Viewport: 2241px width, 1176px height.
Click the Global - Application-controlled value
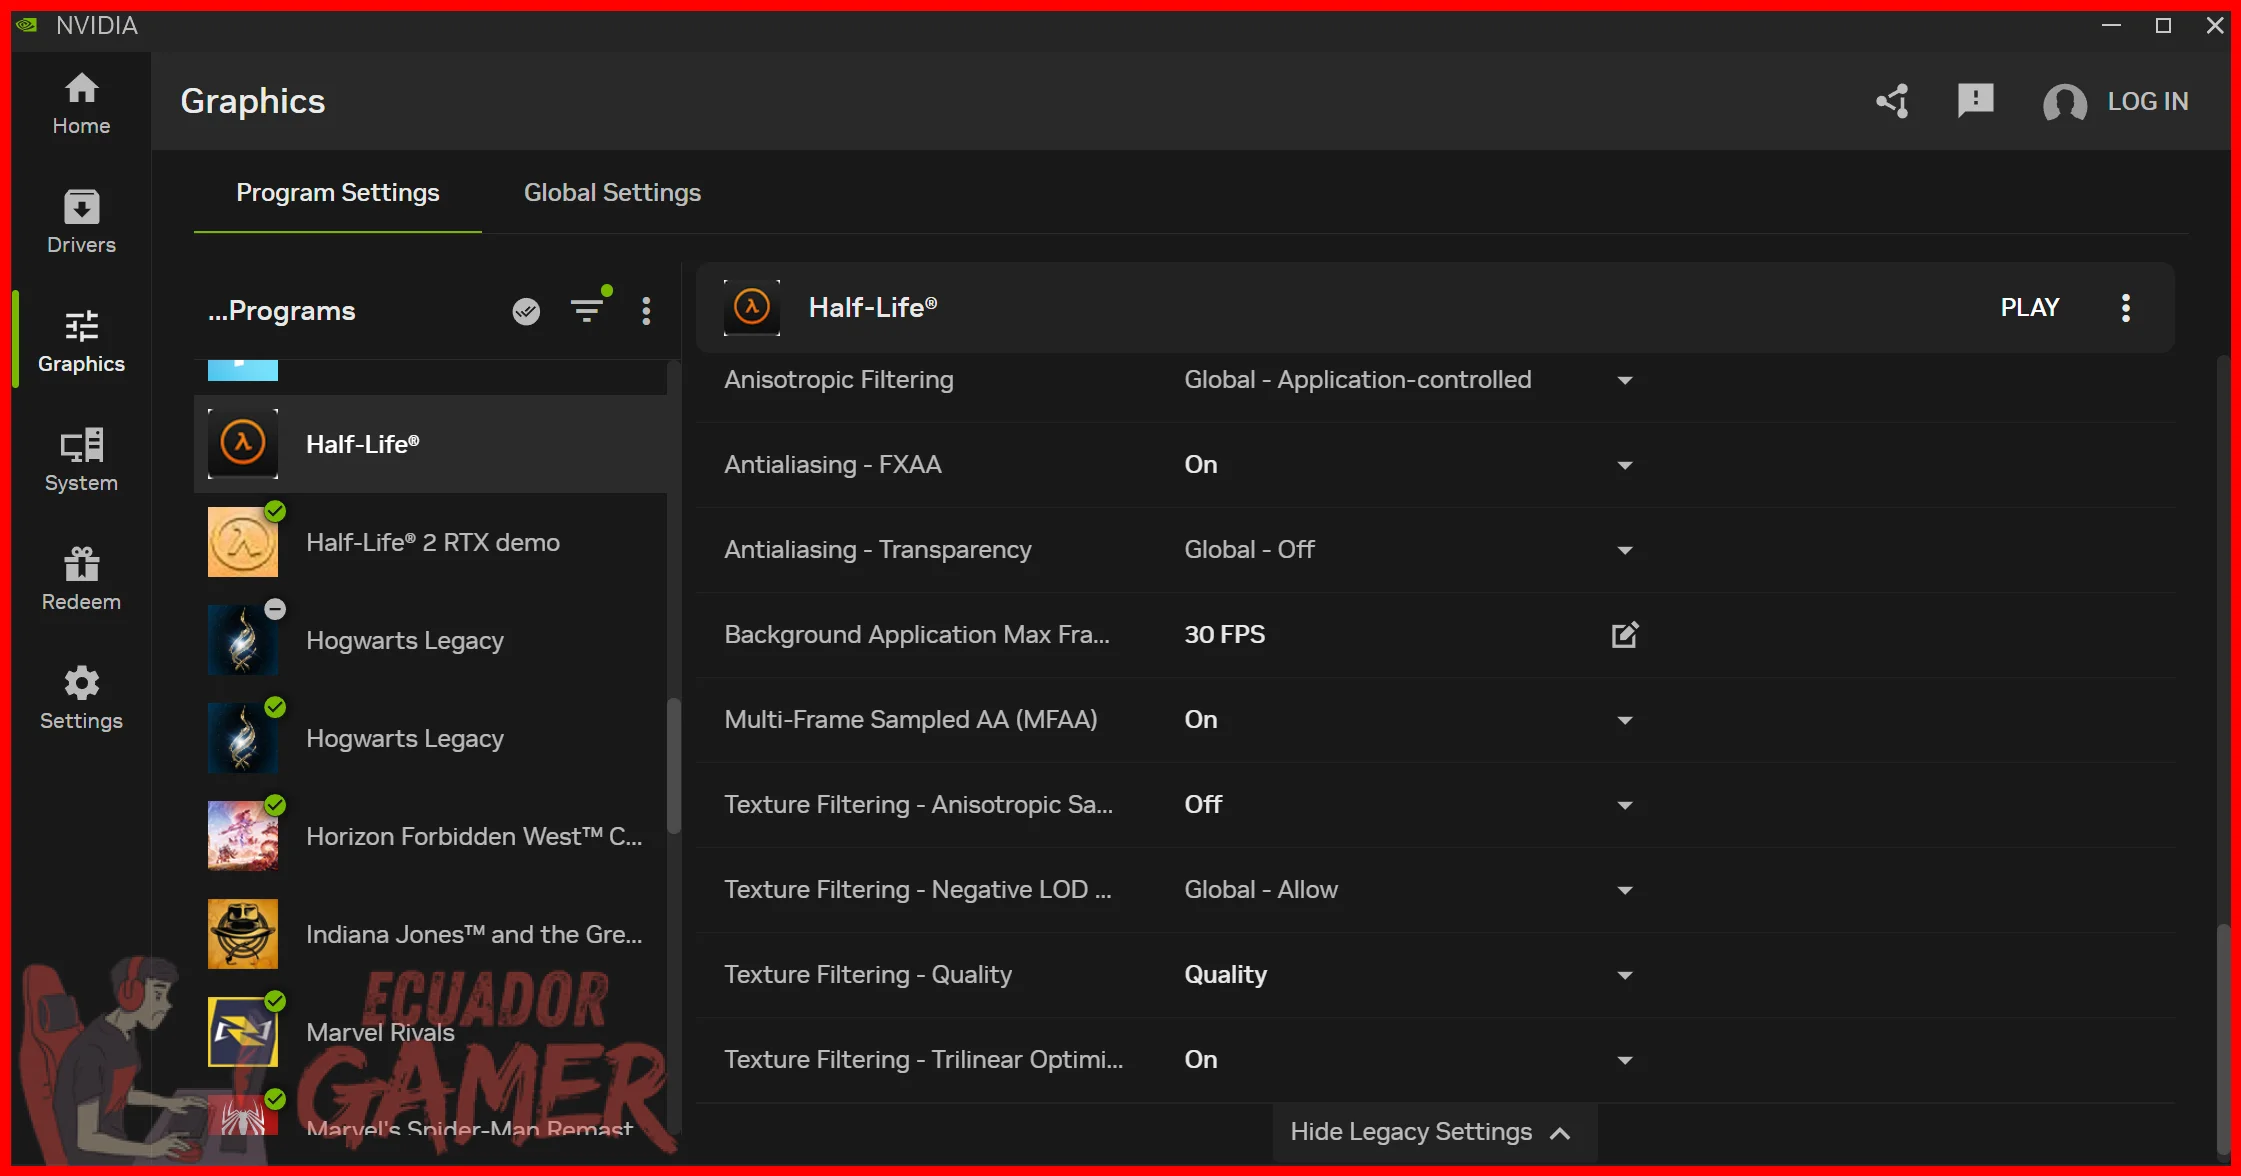point(1358,380)
